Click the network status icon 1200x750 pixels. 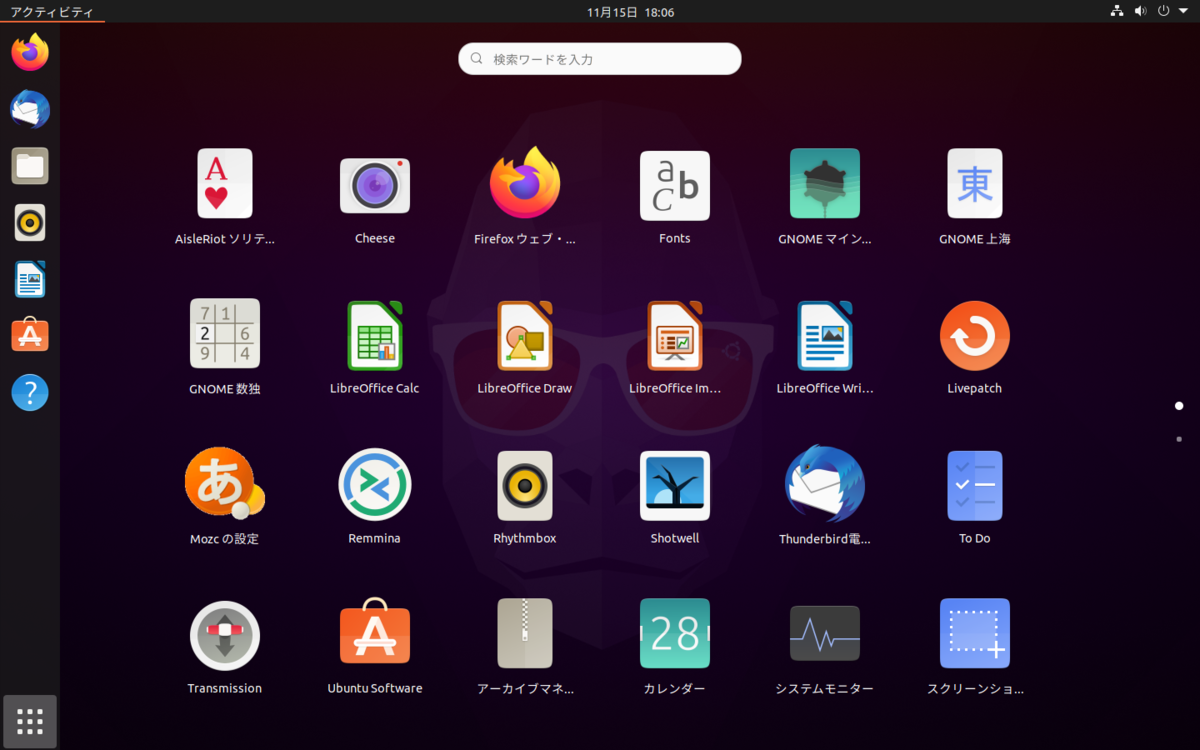(x=1117, y=12)
